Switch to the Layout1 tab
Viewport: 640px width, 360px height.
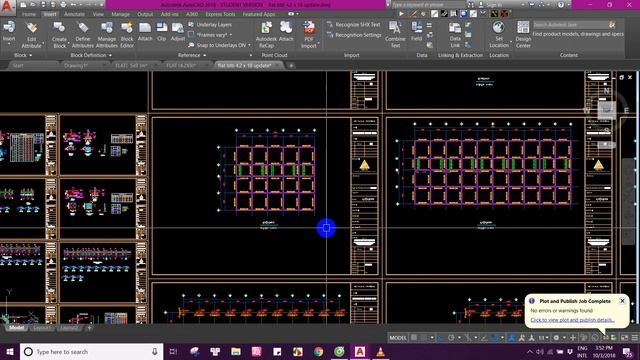coord(42,328)
